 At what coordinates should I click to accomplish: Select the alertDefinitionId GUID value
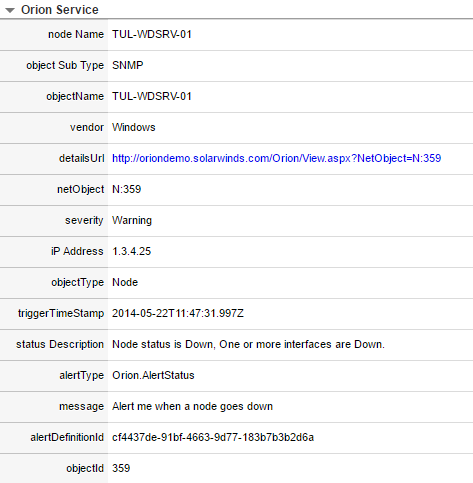tap(213, 437)
